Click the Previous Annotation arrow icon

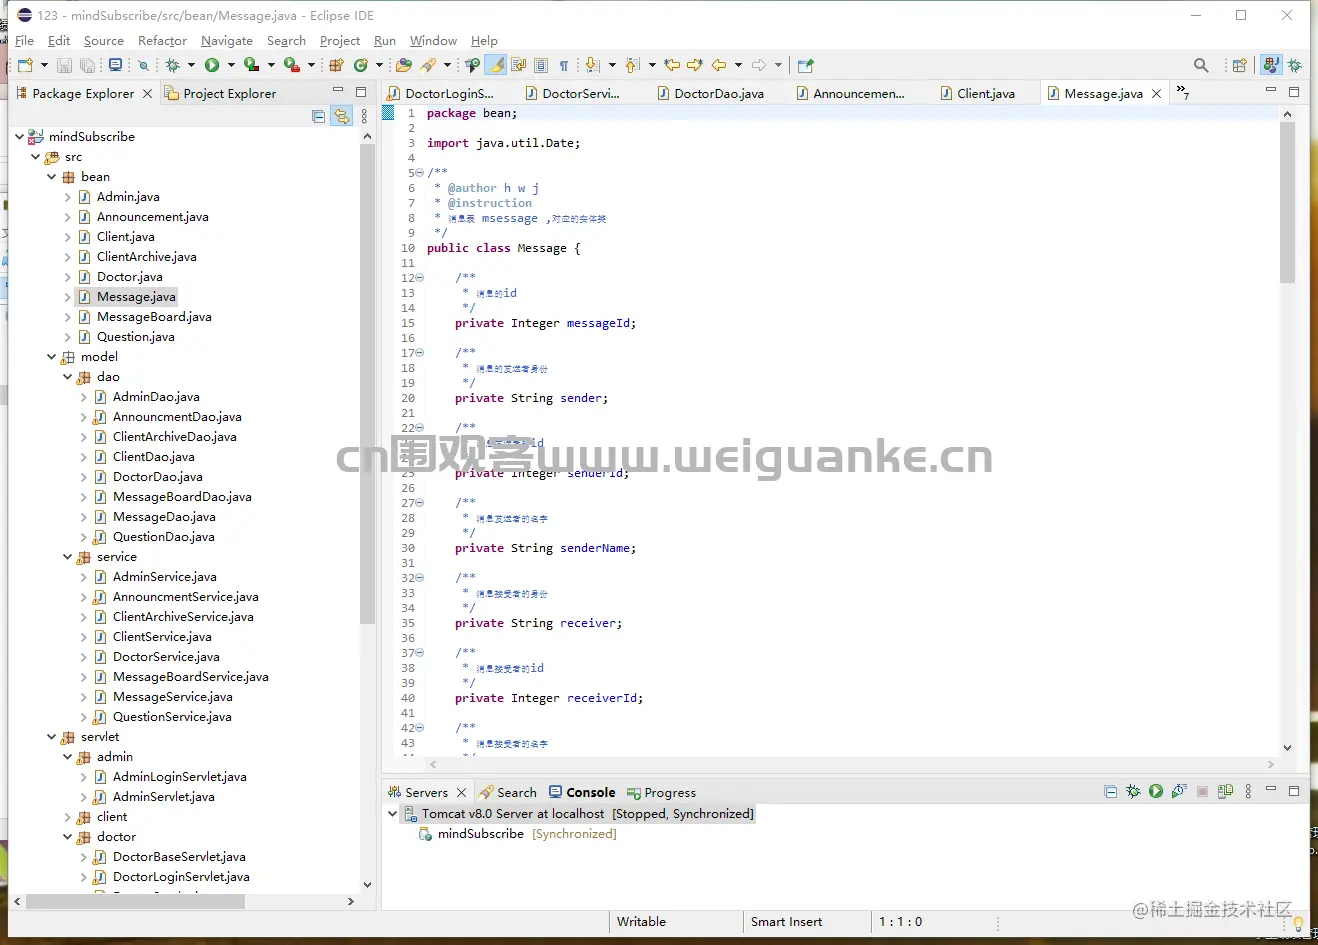(x=632, y=65)
